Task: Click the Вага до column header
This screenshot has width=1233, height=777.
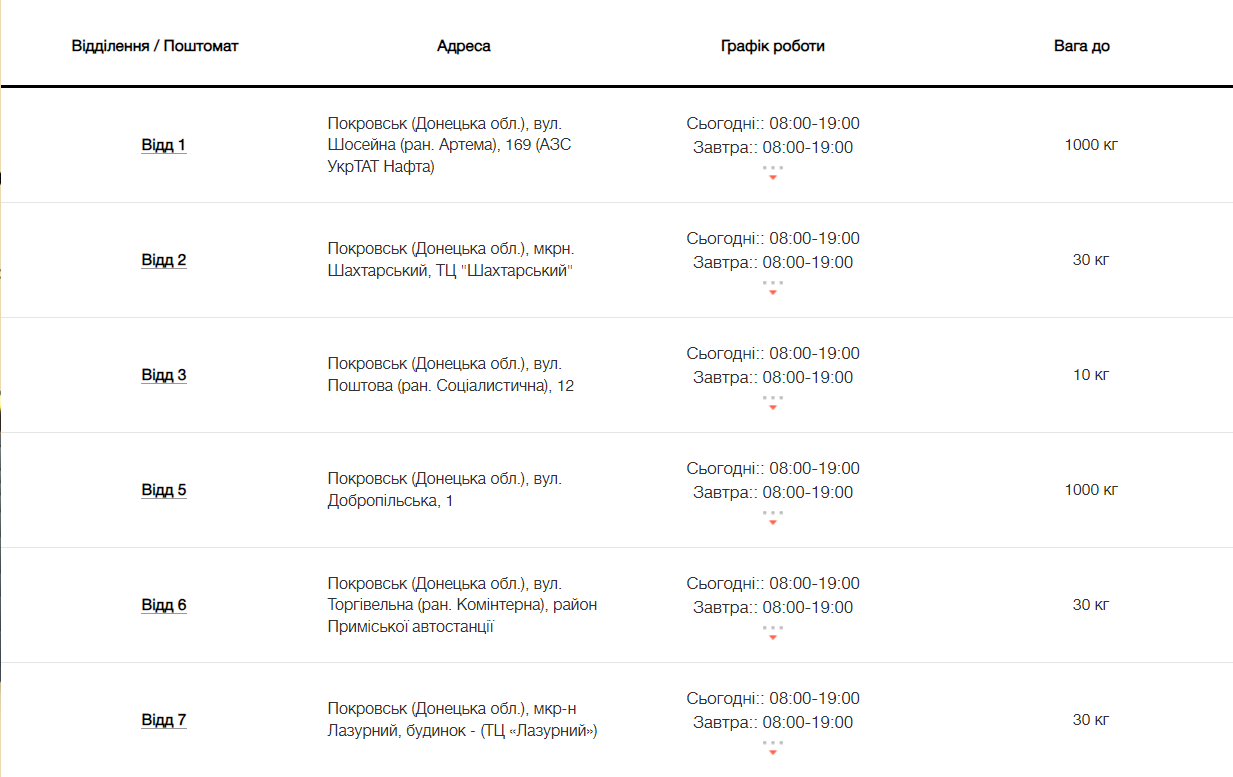Action: click(1082, 46)
